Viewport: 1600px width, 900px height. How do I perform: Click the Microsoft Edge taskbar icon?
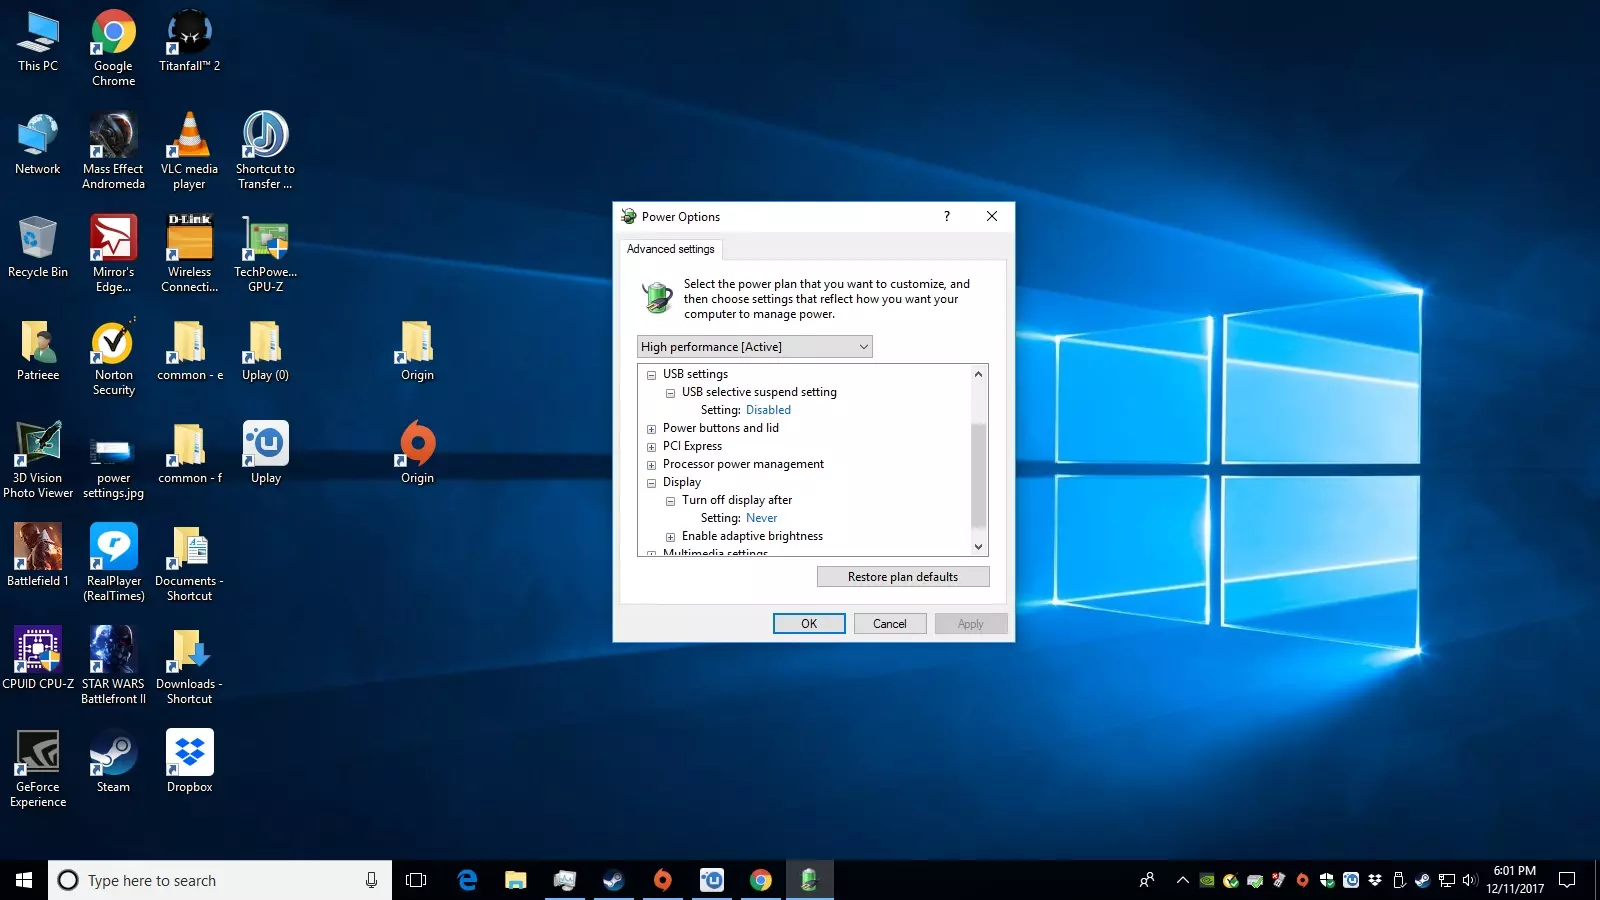coord(467,880)
